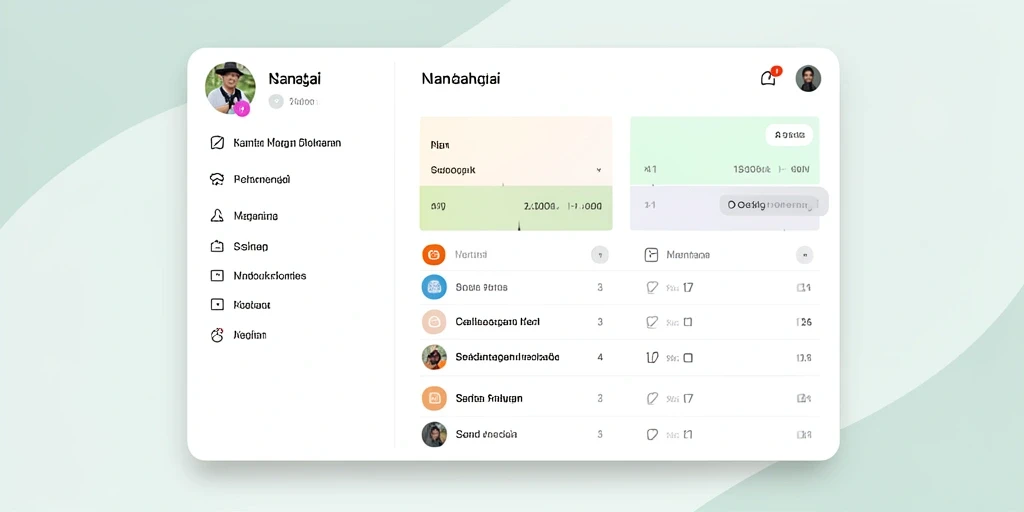Toggle the checkbox in Sondintegendueolaao row

[688, 358]
